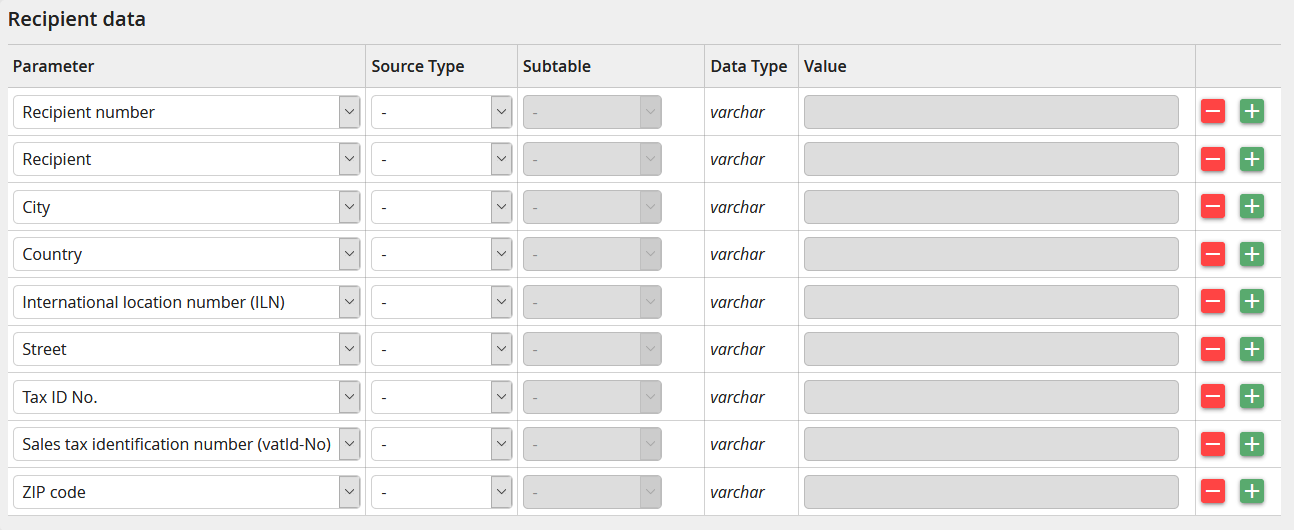The width and height of the screenshot is (1294, 530).
Task: Click Value field for Sales tax identification number
Action: coord(991,444)
